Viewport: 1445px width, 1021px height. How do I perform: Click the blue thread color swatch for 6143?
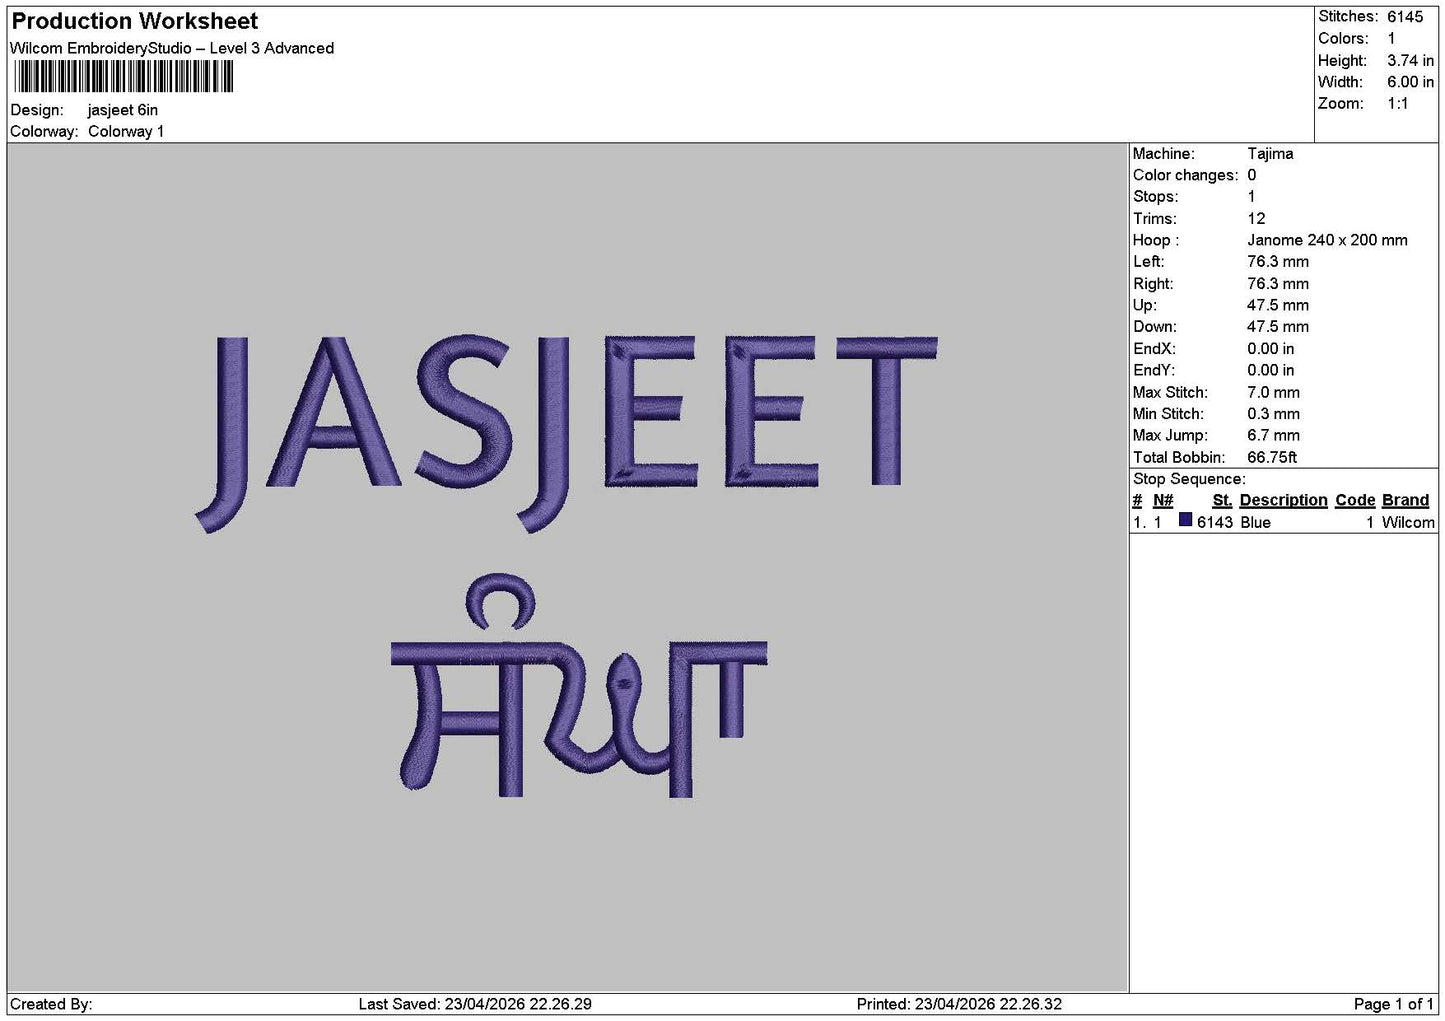pos(1185,520)
